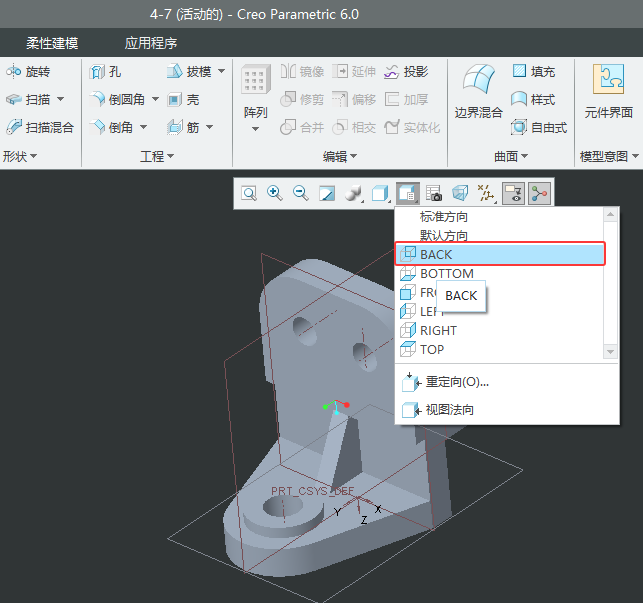Click the grayed 相交 (Intersect) button
Image resolution: width=643 pixels, height=603 pixels.
(x=354, y=127)
